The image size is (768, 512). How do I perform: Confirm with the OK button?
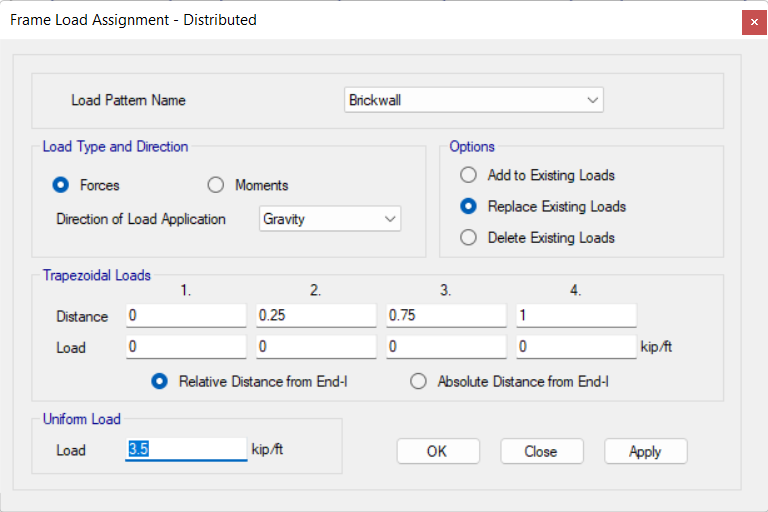pyautogui.click(x=438, y=451)
